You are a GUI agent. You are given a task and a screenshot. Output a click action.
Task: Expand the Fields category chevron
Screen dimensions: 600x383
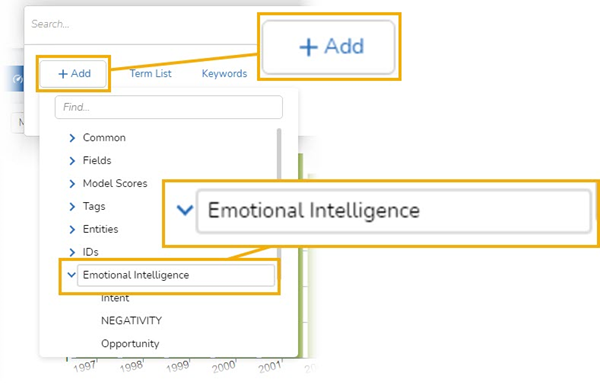point(72,161)
